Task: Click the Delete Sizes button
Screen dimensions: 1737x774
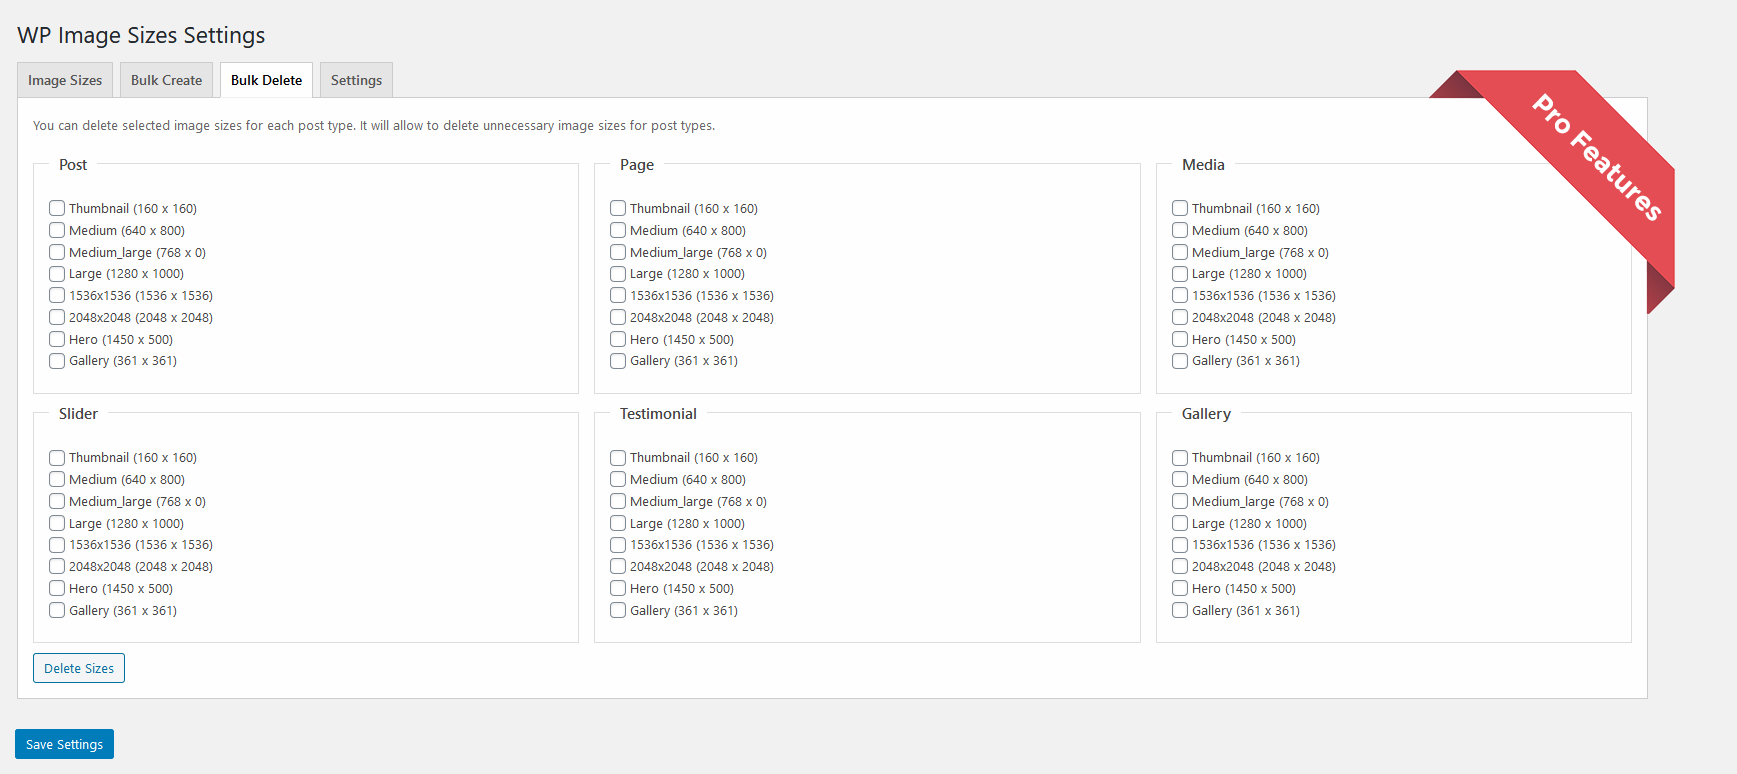Action: (79, 668)
